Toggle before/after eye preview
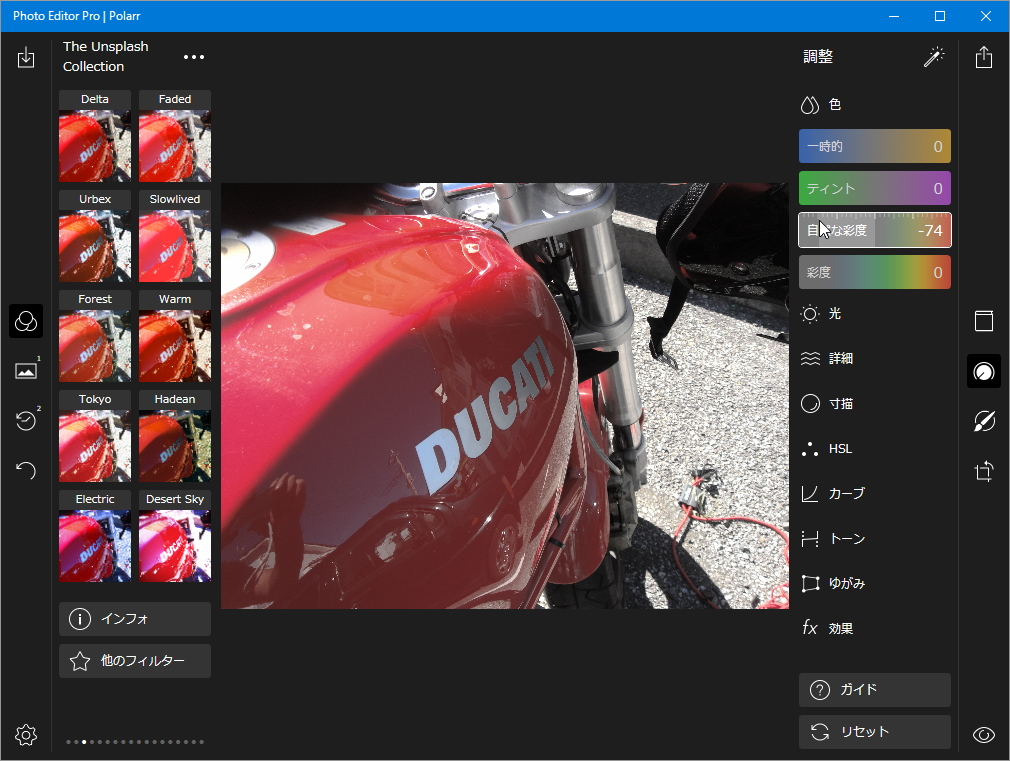This screenshot has width=1010, height=761. (x=984, y=735)
